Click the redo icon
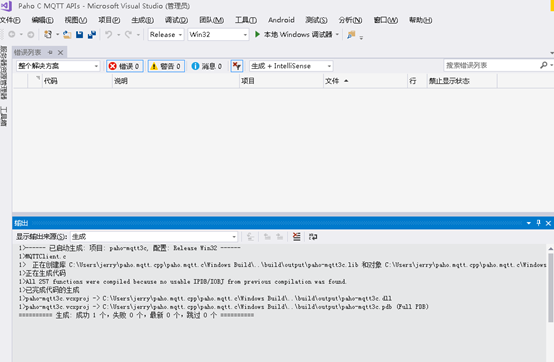554x362 pixels. [128, 34]
